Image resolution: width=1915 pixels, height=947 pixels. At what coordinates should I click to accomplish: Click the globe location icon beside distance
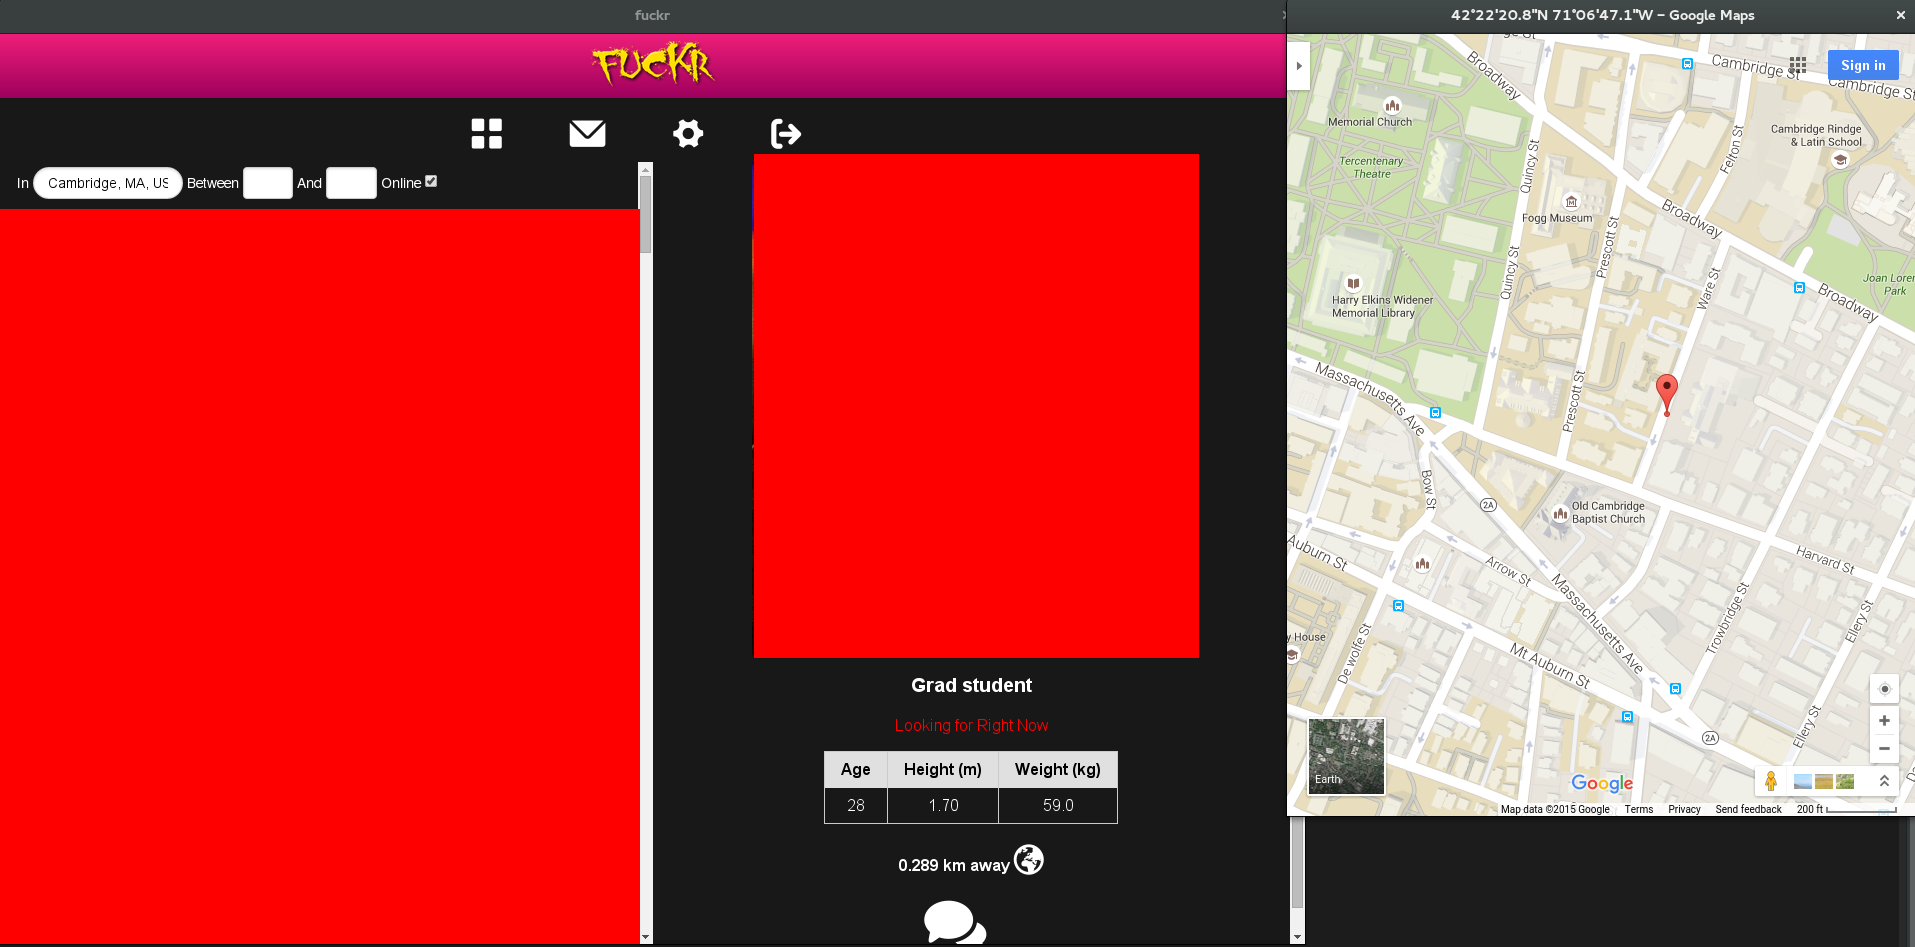pyautogui.click(x=1029, y=859)
